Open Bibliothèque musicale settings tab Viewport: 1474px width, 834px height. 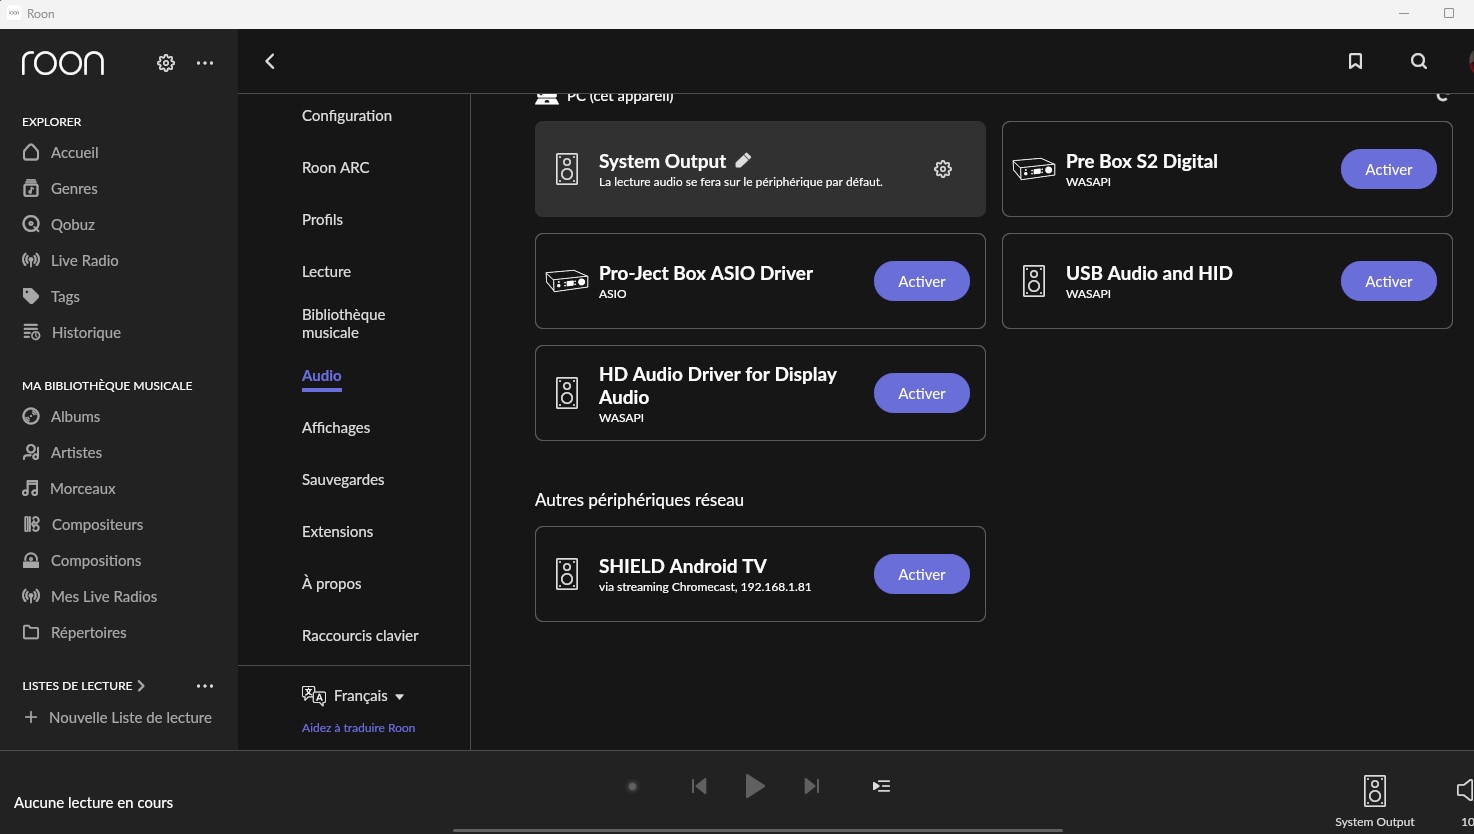click(344, 323)
